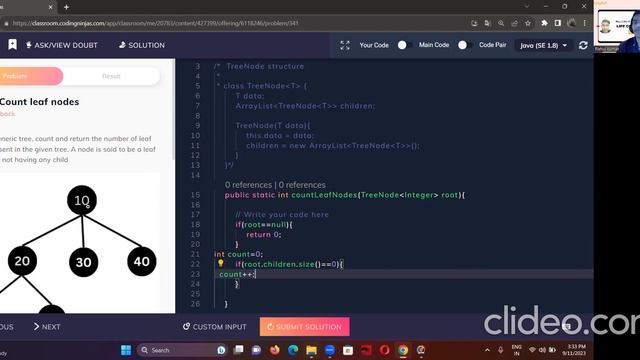Open the Wi-Fi network tray icon
Viewport: 640px width, 360px height.
click(x=532, y=350)
